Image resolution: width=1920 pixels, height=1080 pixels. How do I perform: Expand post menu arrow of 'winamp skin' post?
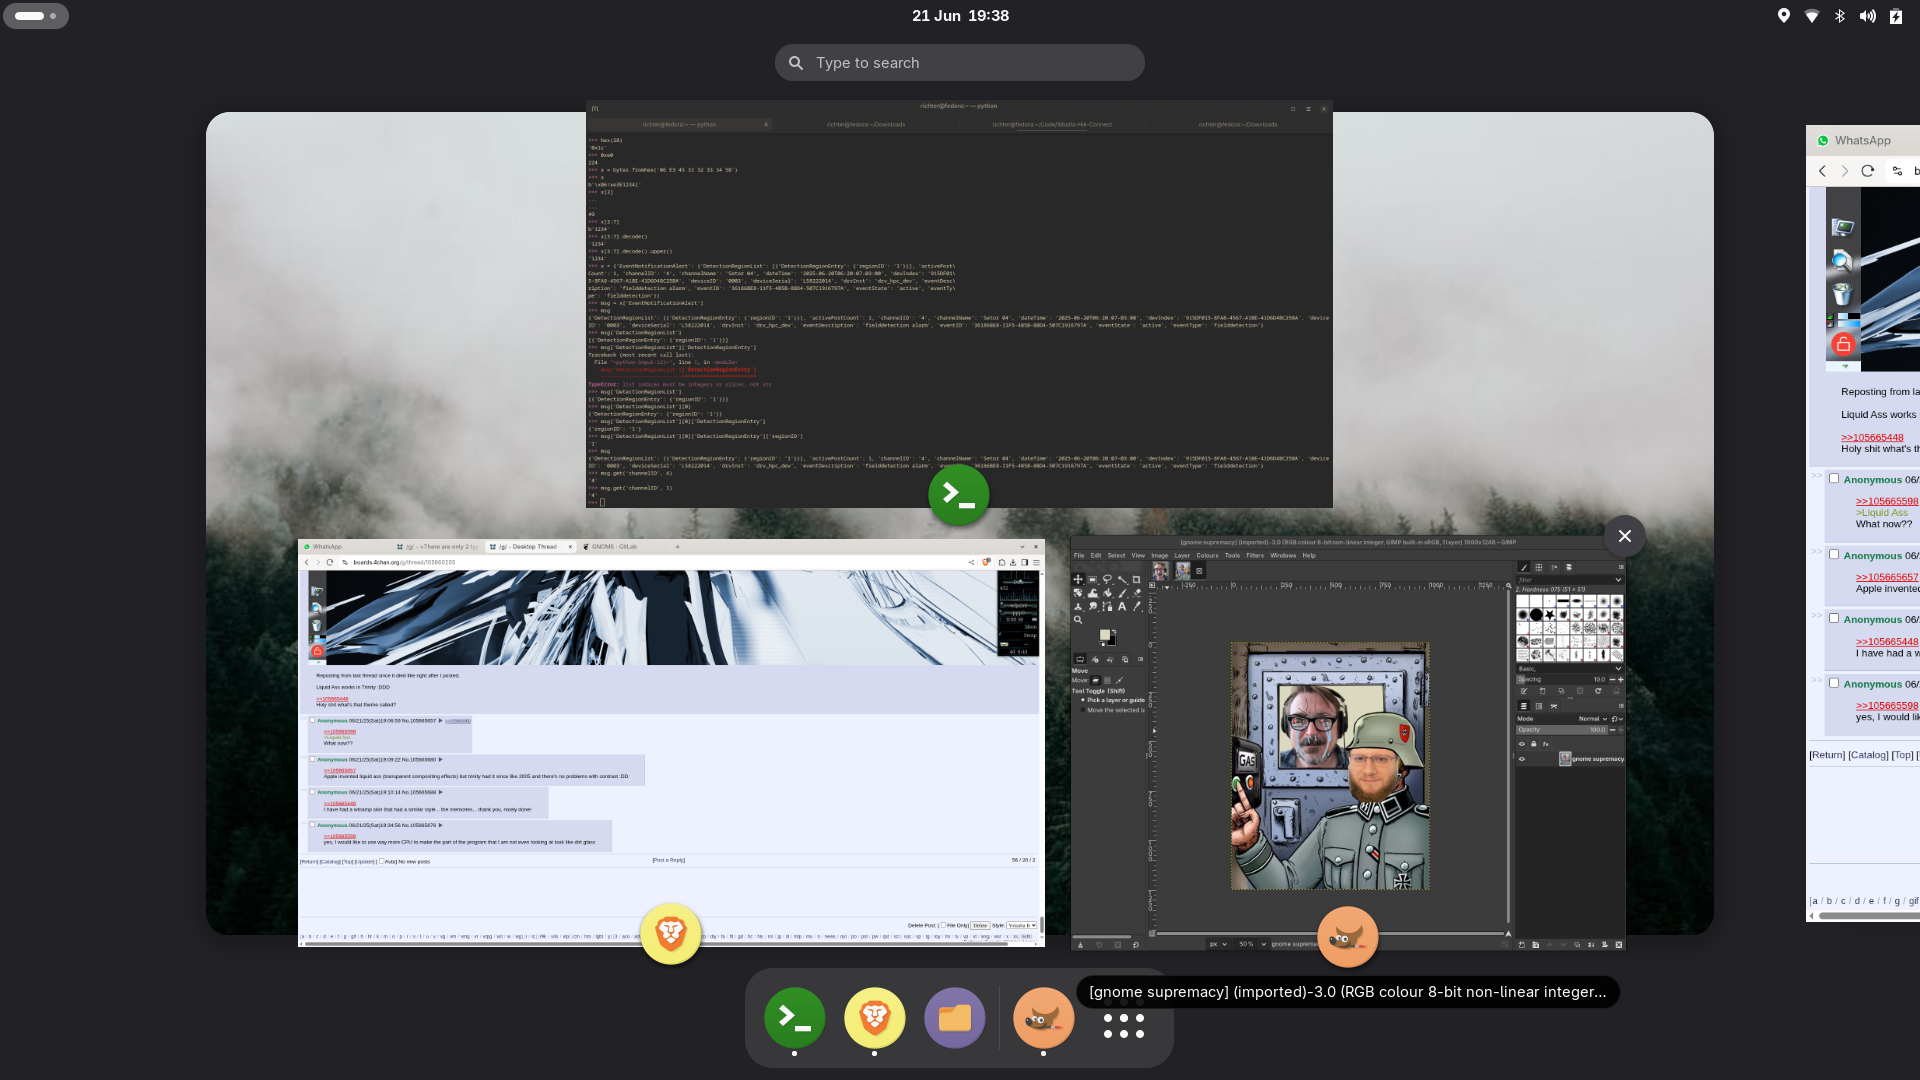440,792
